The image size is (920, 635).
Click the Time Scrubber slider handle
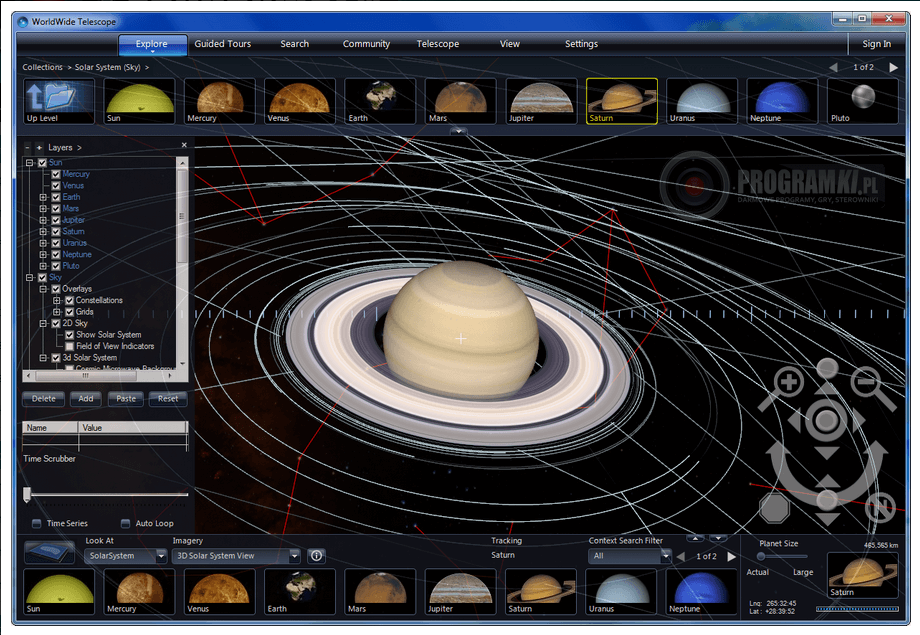[27, 495]
